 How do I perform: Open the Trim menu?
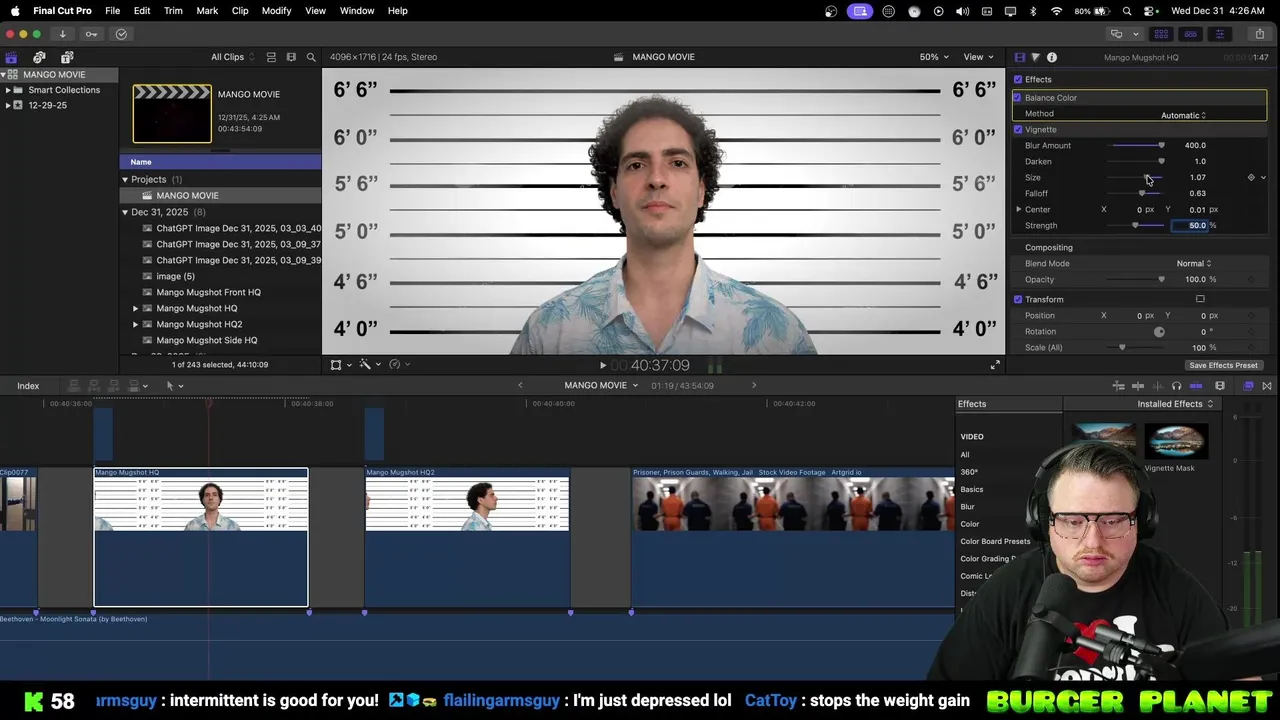173,10
